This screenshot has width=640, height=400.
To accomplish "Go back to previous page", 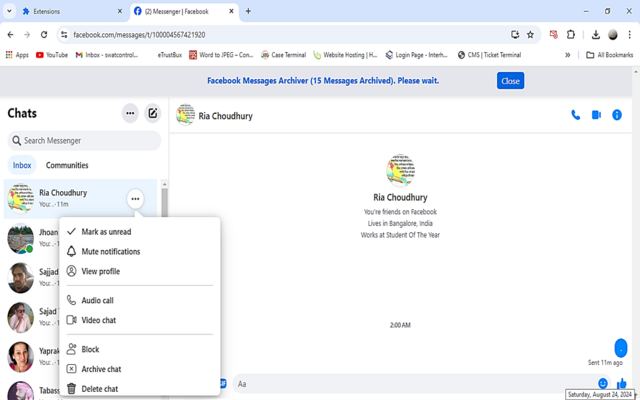I will pos(11,35).
